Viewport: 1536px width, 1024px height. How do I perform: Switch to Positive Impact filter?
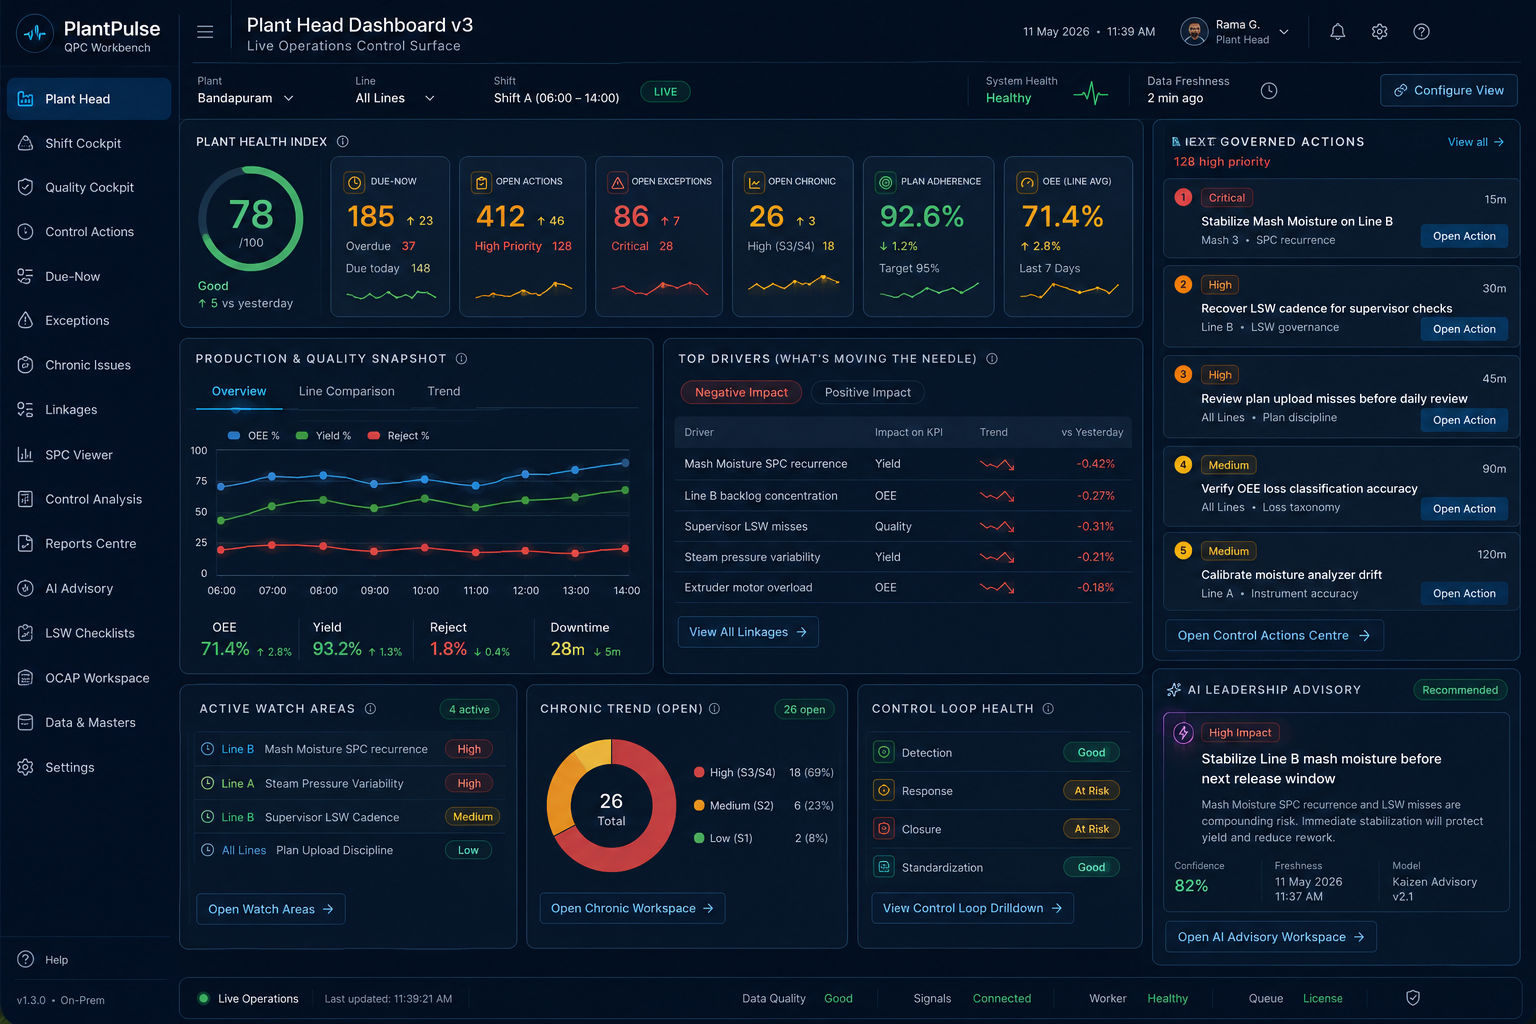tap(867, 392)
